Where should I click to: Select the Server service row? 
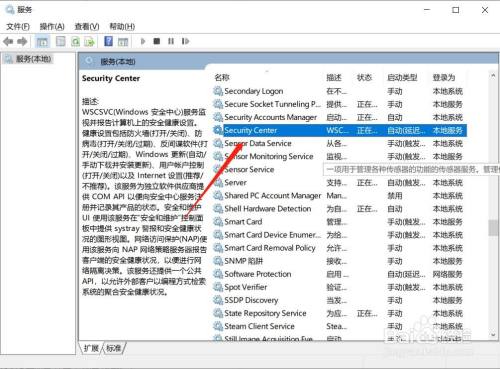pos(340,183)
